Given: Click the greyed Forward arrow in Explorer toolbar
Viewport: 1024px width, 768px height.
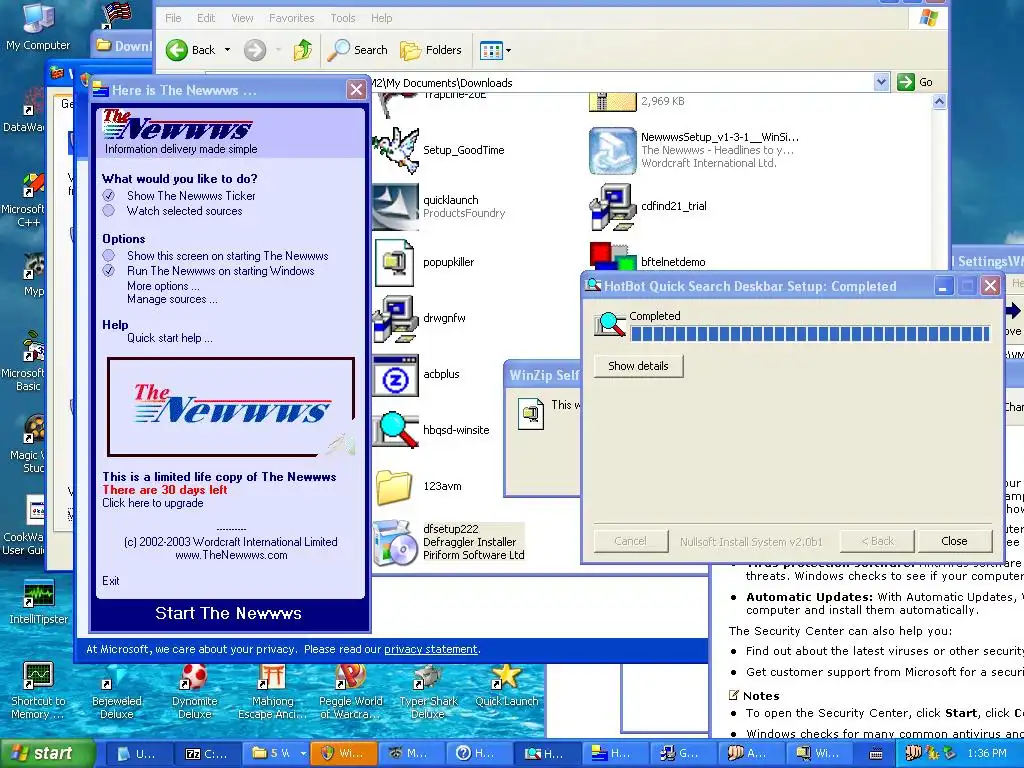Looking at the screenshot, I should click(x=255, y=50).
